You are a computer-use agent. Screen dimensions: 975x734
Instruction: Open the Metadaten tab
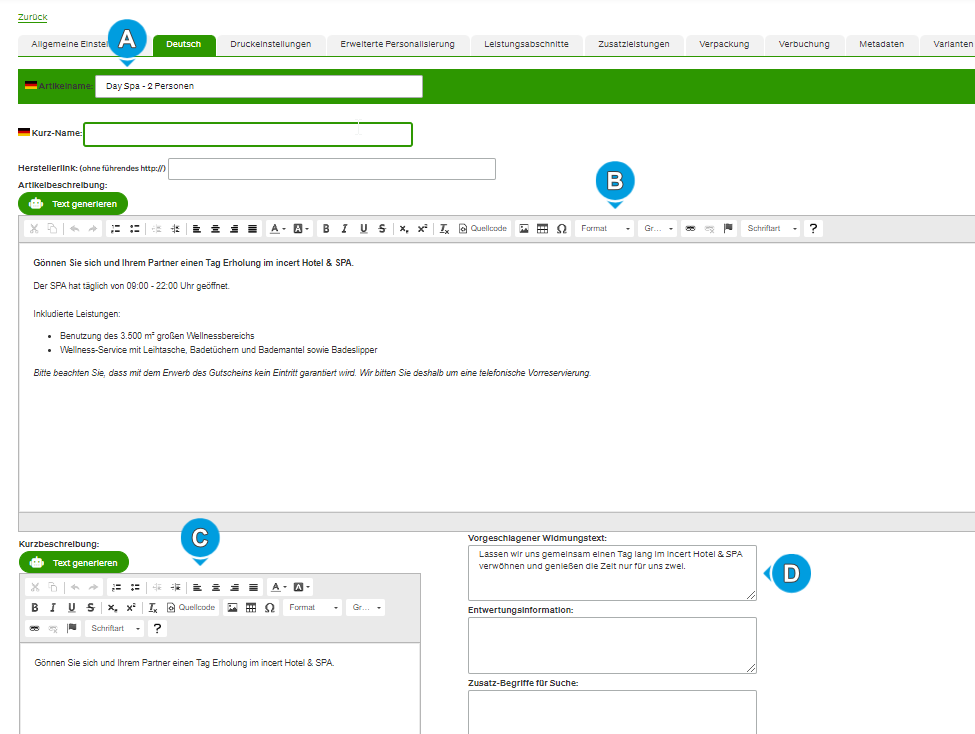click(x=882, y=45)
